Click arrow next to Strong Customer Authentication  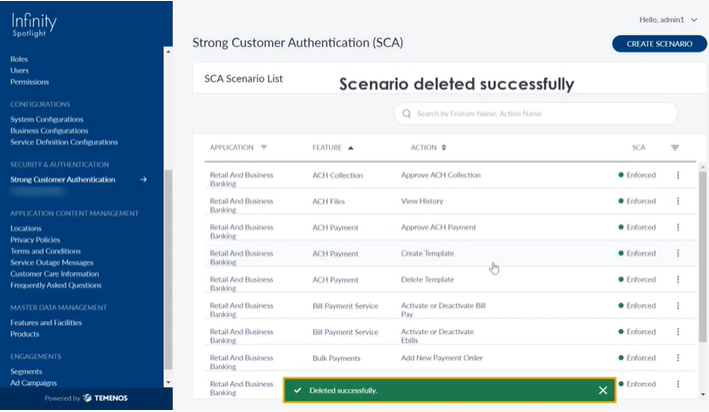coord(144,180)
